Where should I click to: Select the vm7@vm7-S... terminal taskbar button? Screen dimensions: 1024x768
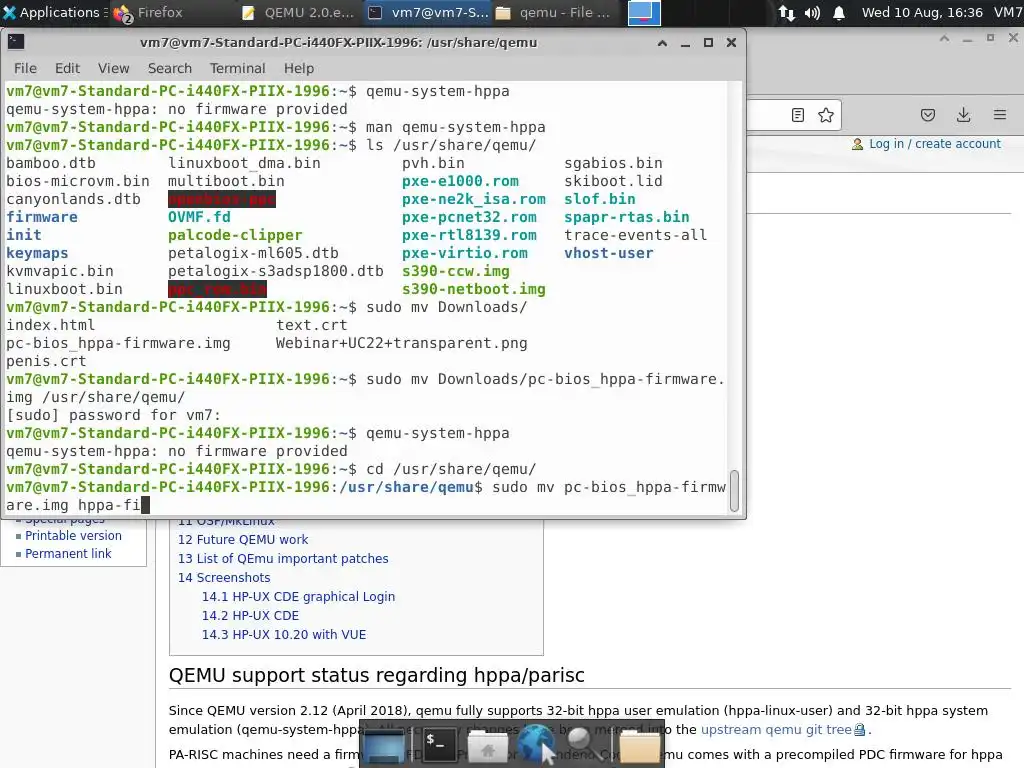pyautogui.click(x=428, y=12)
